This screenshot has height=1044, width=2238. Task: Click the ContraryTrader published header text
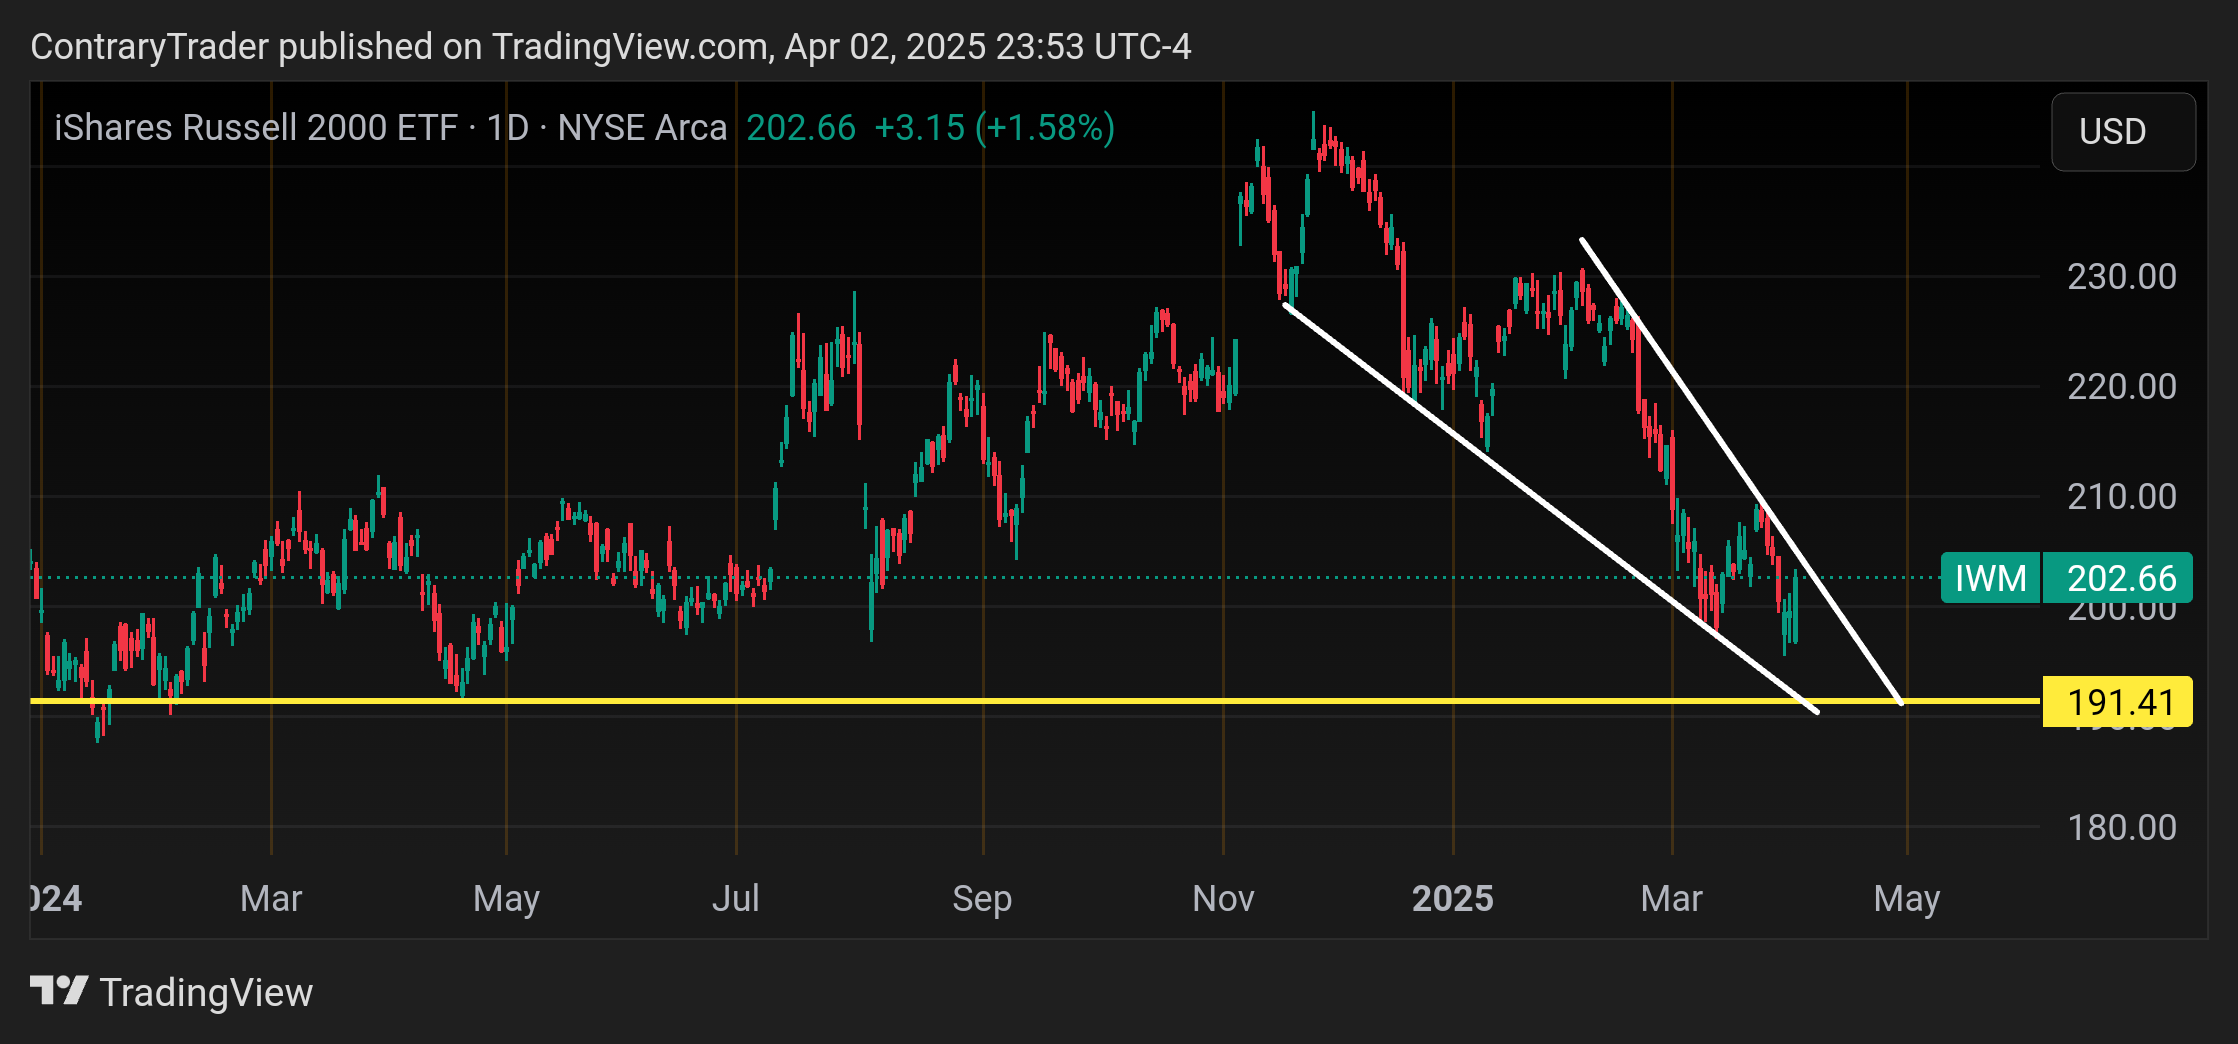coord(611,46)
